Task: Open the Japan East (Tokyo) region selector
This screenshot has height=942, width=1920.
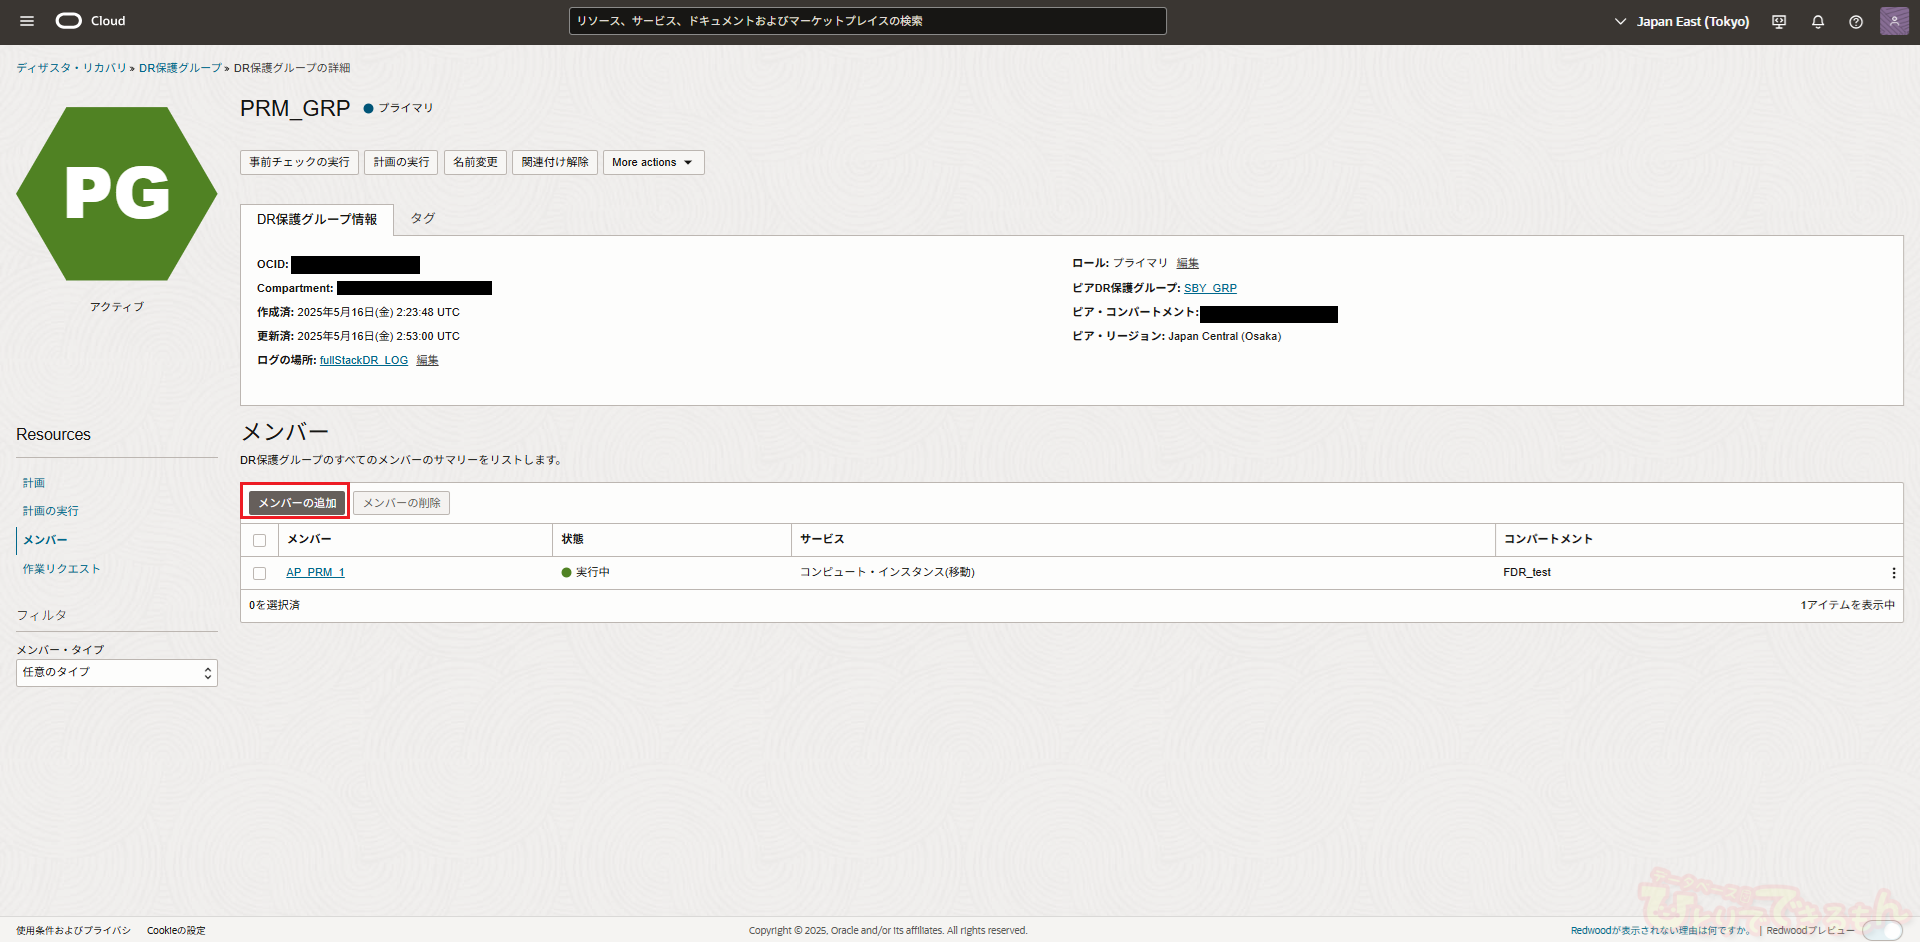Action: click(1682, 22)
